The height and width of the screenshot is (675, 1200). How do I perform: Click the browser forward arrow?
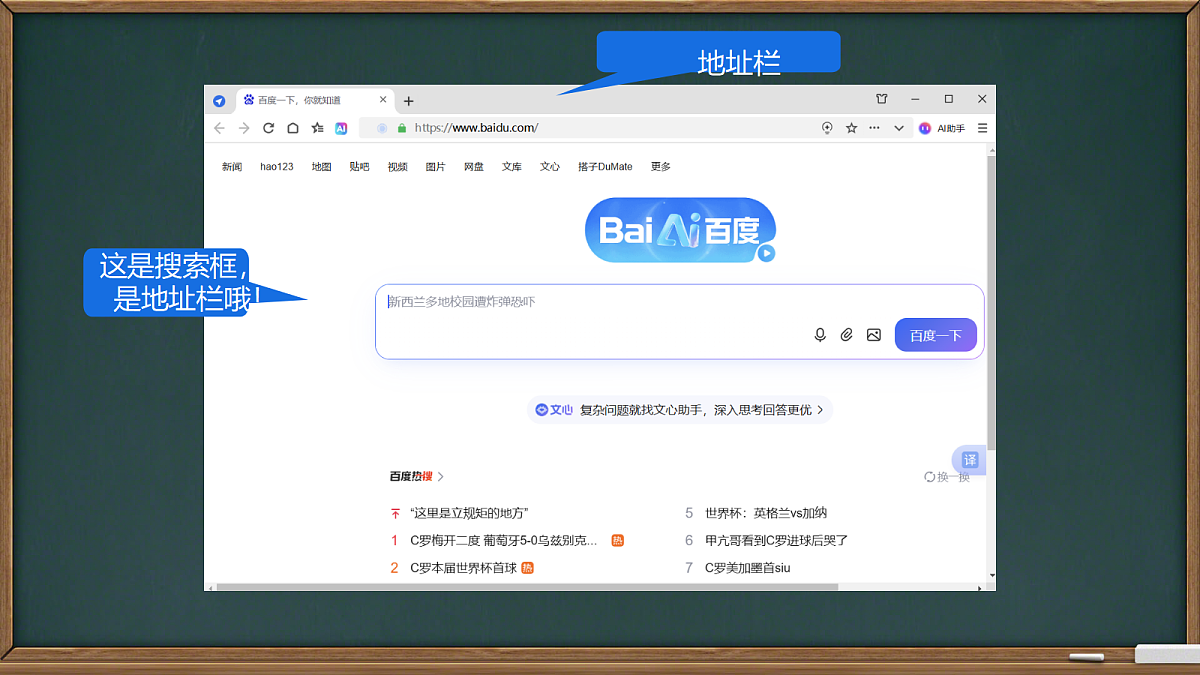(244, 128)
